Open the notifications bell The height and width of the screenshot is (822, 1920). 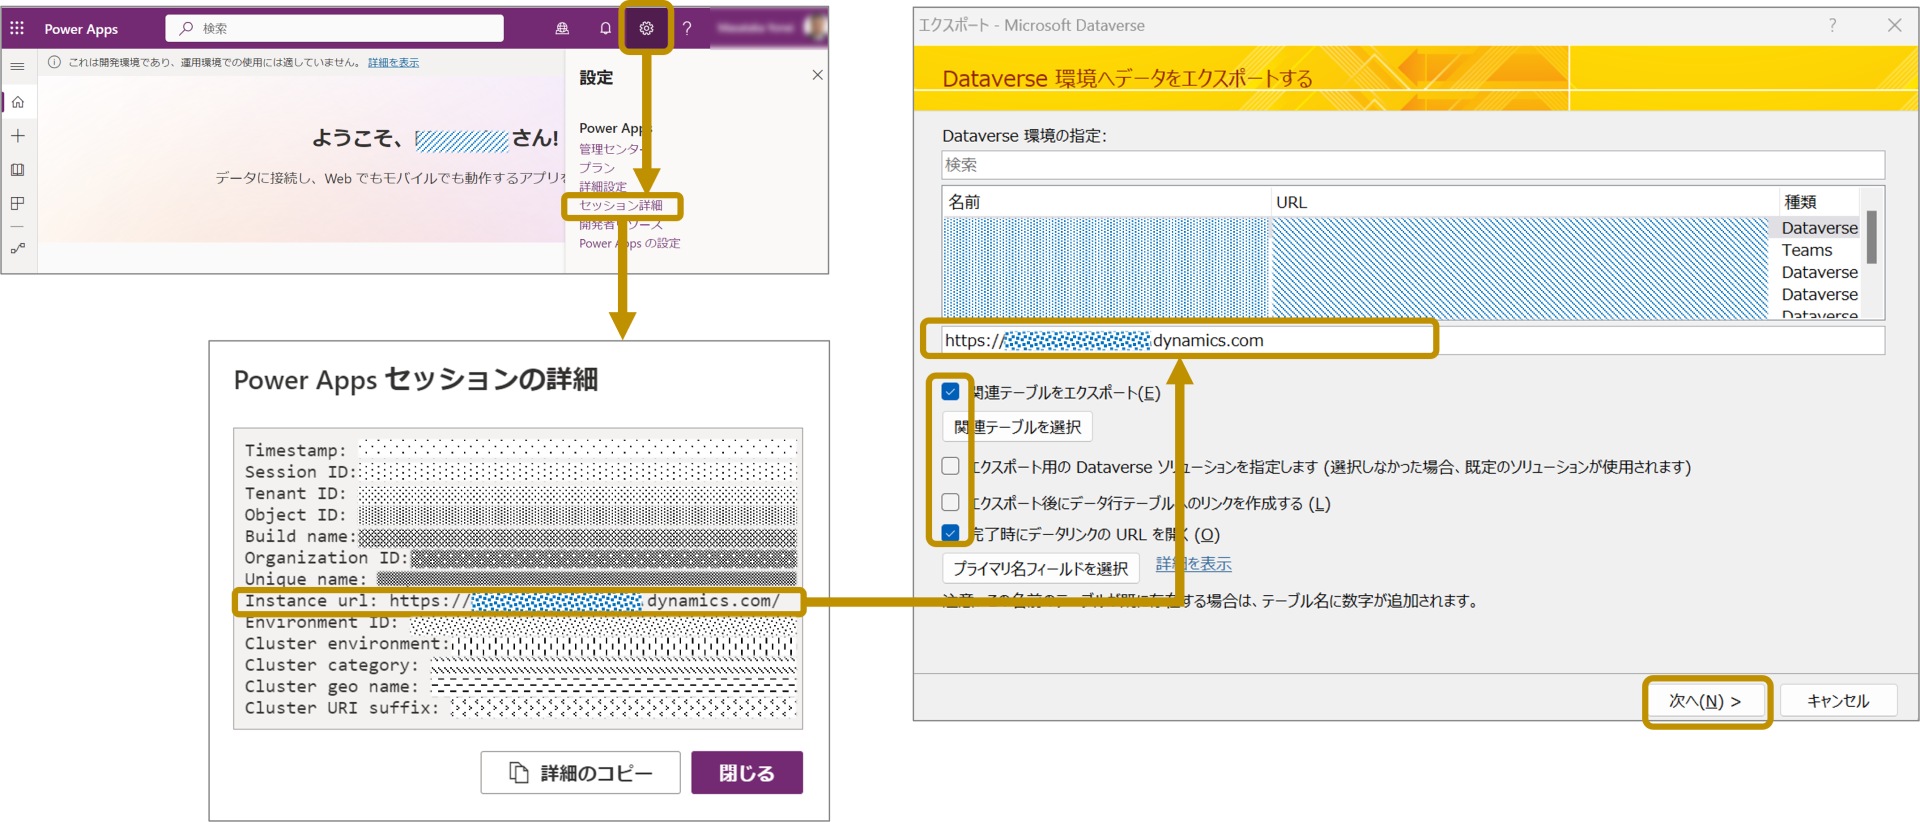(x=605, y=28)
